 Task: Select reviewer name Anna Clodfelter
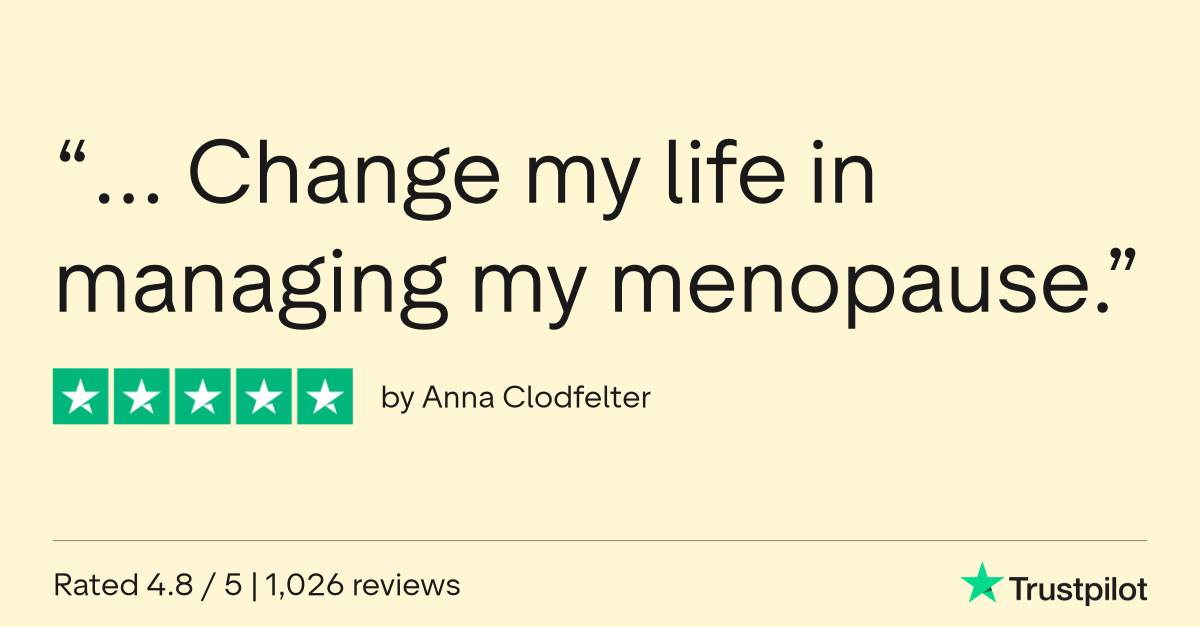pos(536,397)
